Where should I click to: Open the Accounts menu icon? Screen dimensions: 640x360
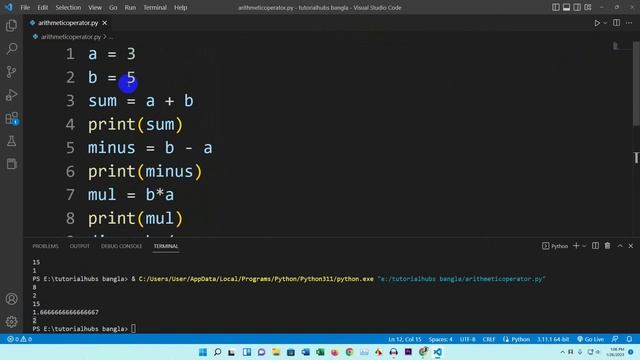11,299
